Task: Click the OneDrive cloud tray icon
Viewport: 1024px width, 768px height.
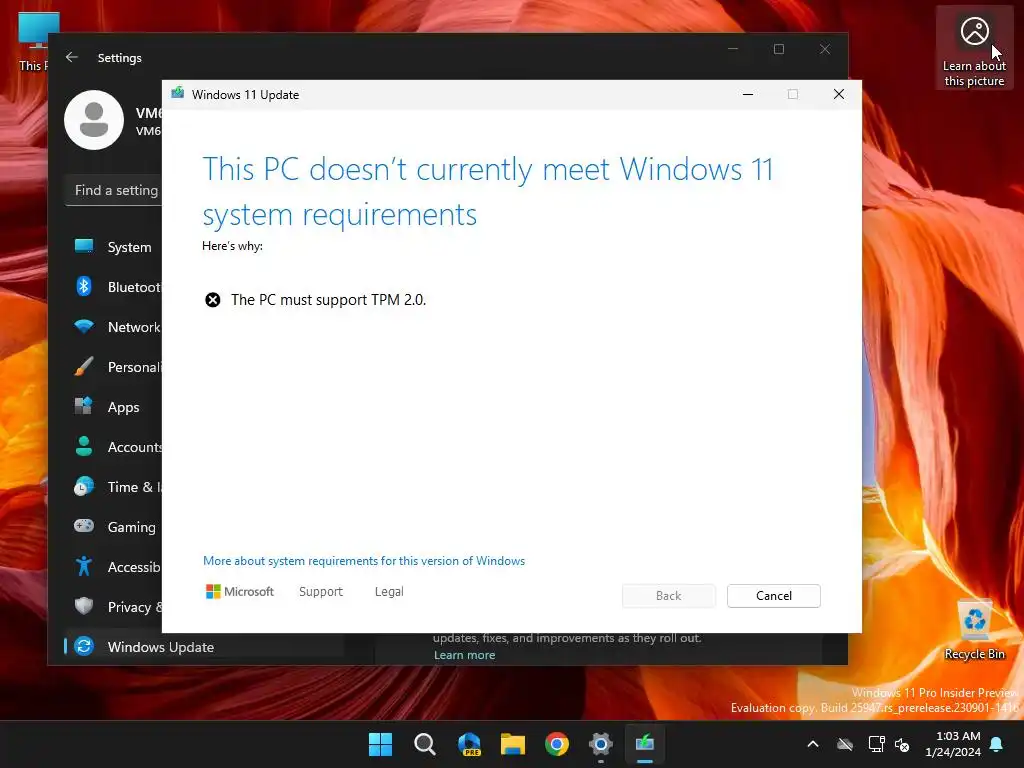Action: pos(845,744)
